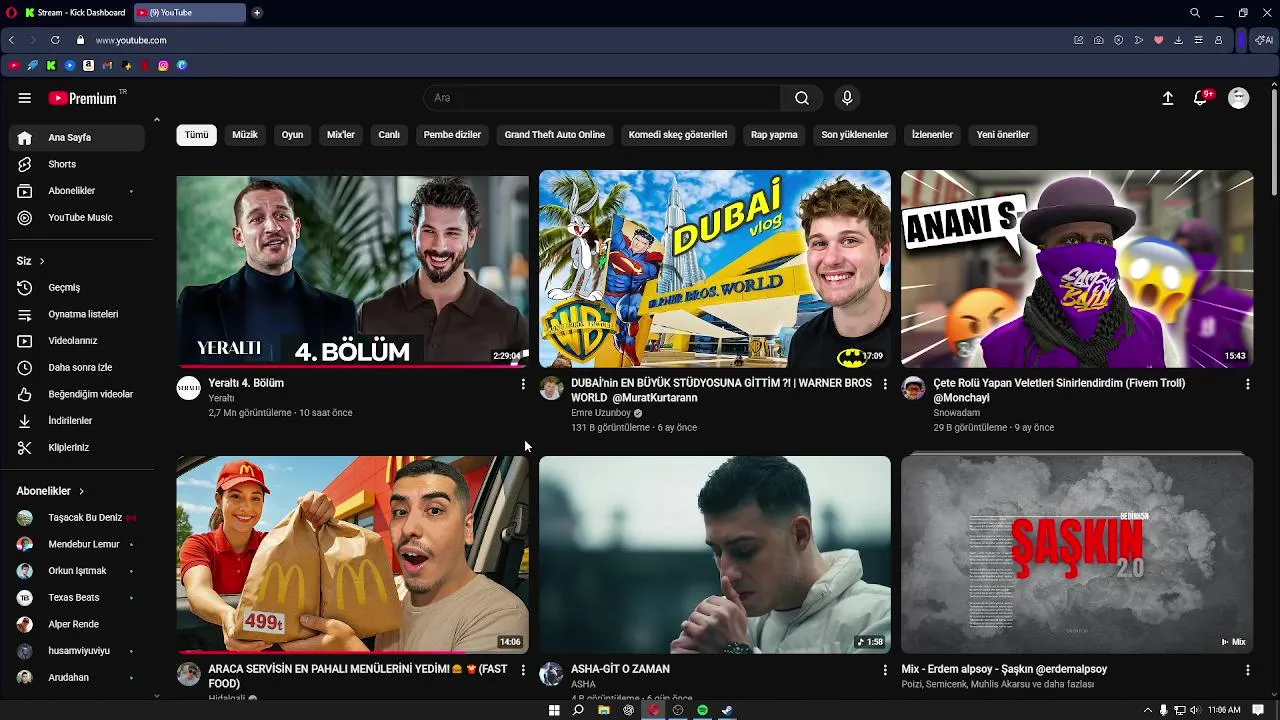Play the McDonald's 499₺ menu thumbnail

tap(352, 555)
